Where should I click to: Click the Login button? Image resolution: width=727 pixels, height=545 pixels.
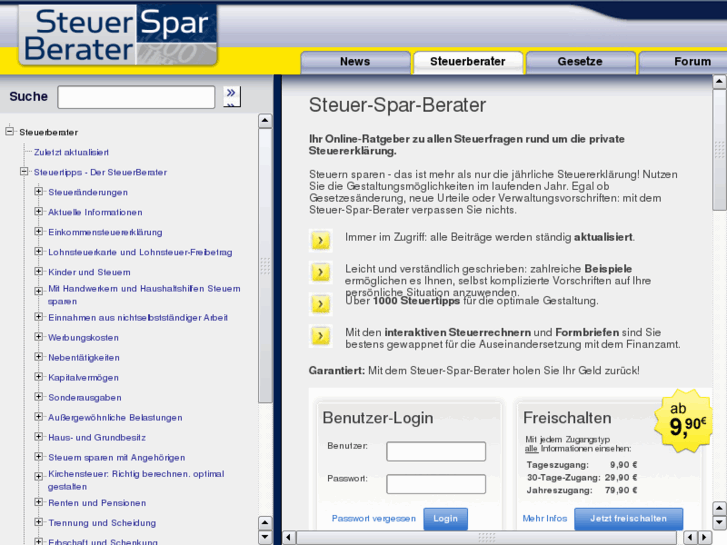click(446, 519)
